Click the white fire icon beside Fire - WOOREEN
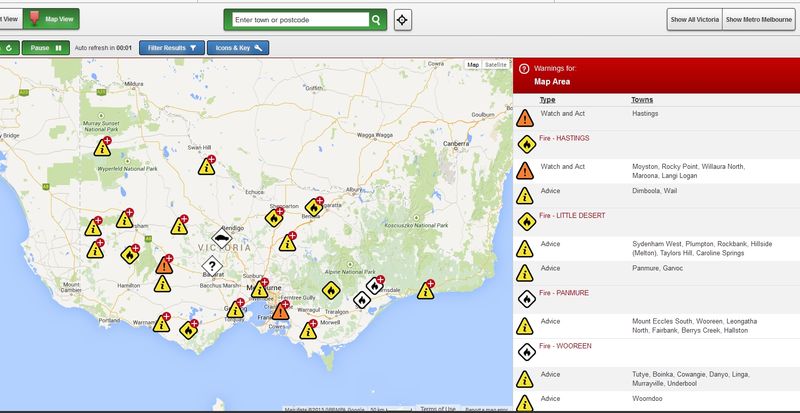800x413 pixels. 527,352
